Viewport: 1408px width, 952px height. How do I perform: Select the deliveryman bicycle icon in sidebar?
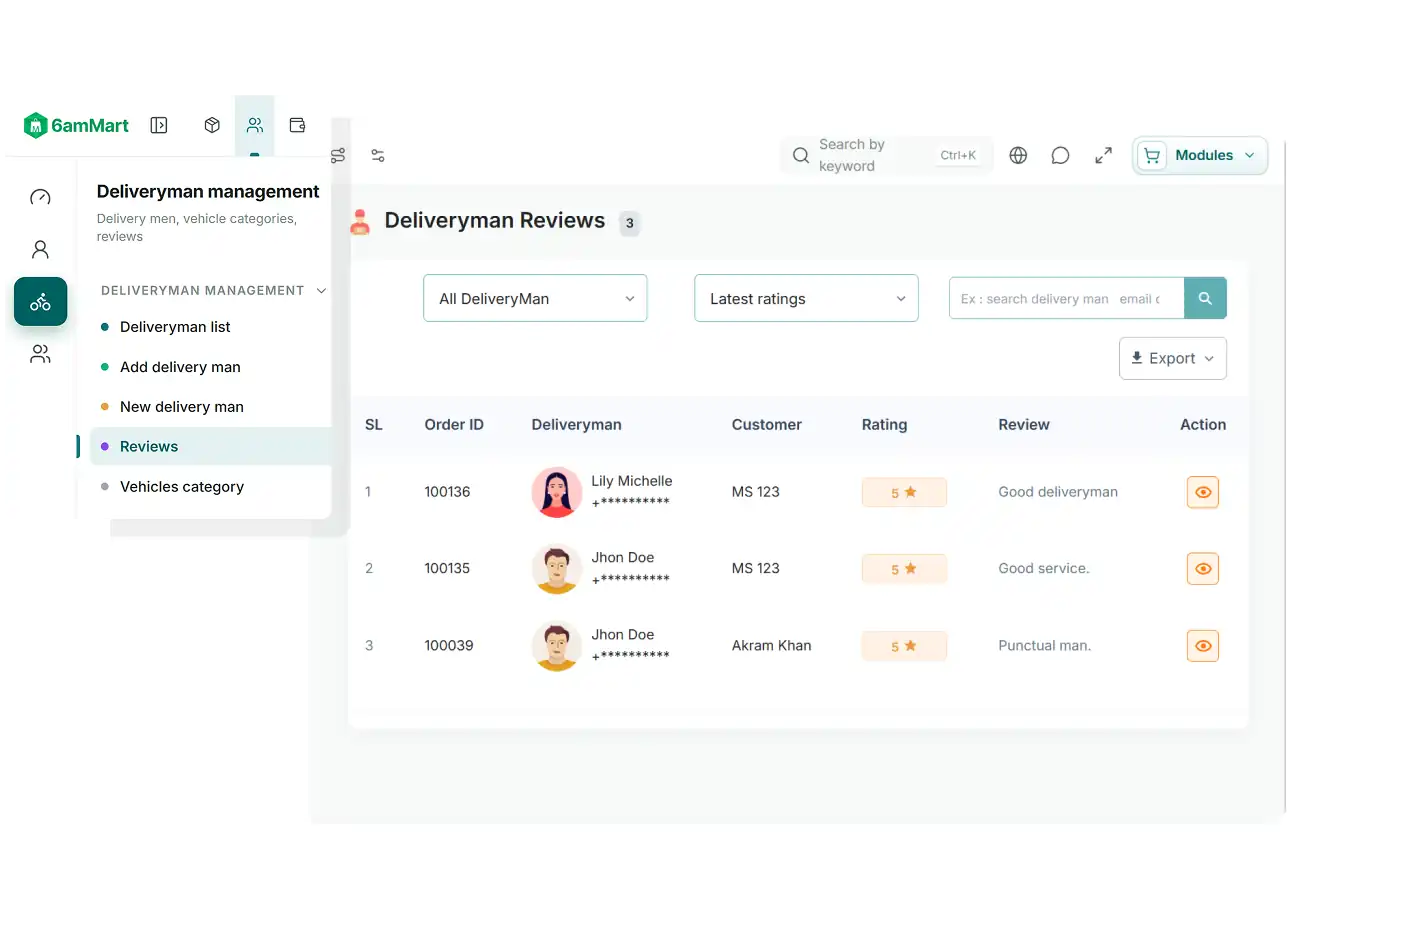tap(40, 301)
